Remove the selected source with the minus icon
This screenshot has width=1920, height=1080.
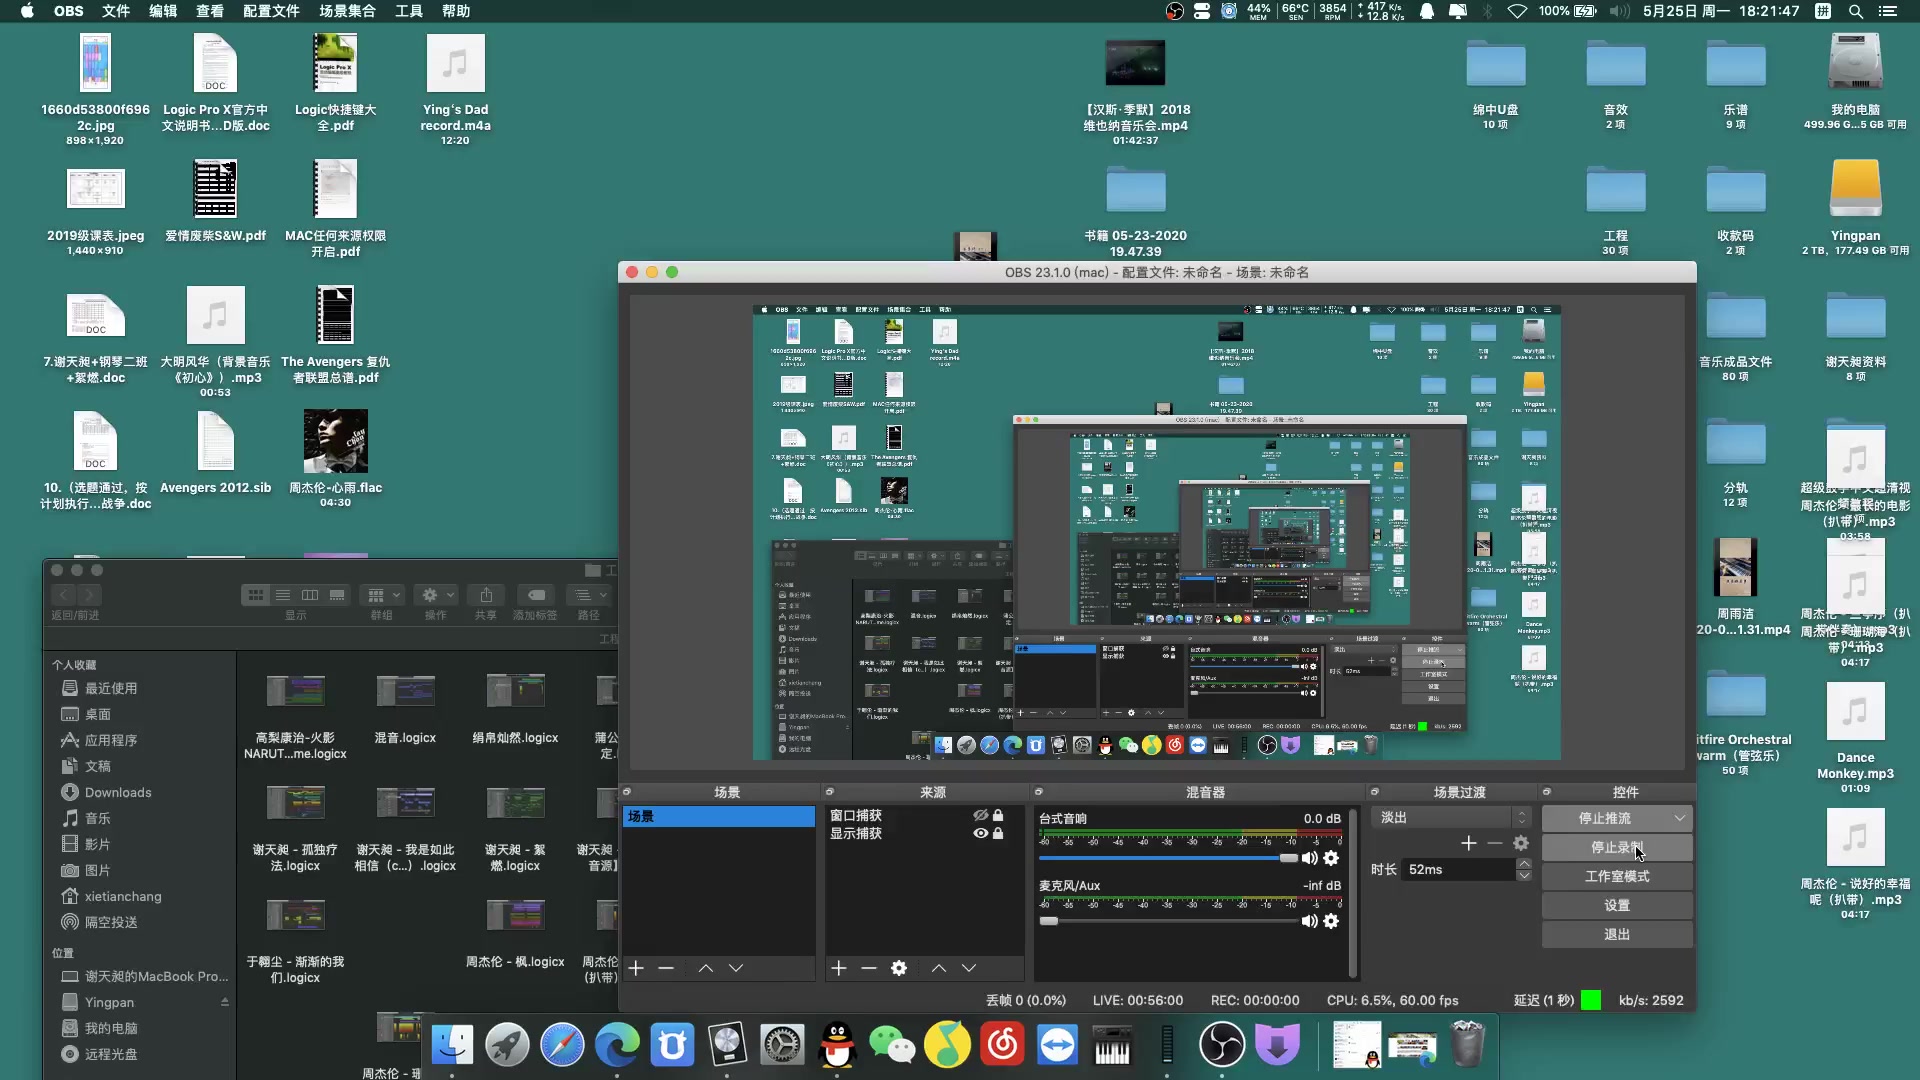point(869,968)
